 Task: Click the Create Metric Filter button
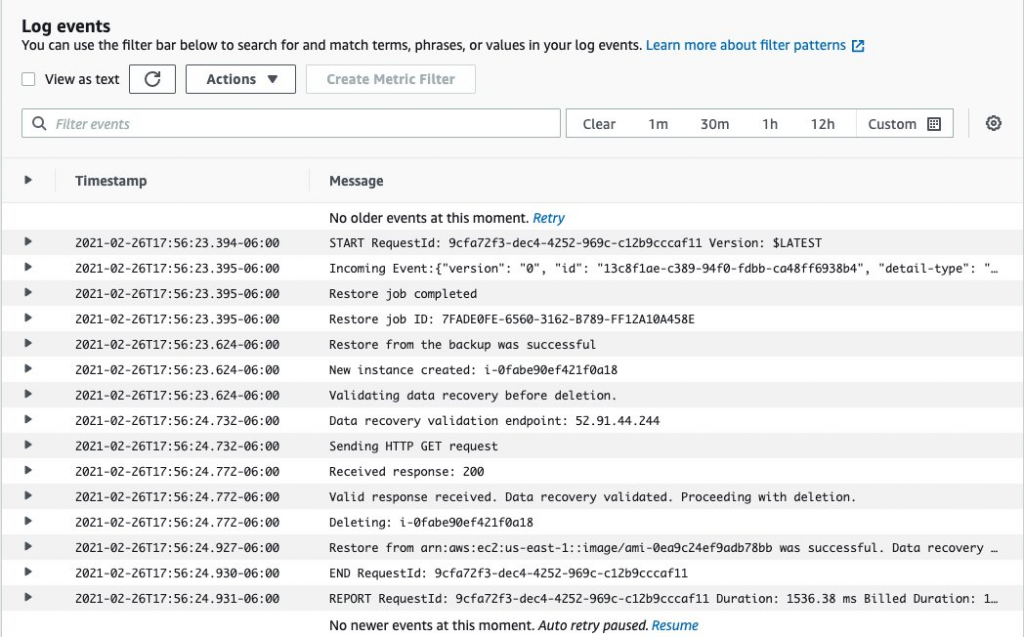[390, 78]
